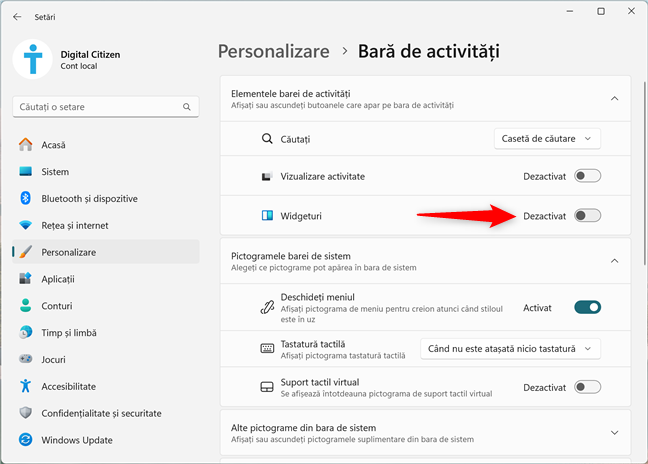This screenshot has width=648, height=464.
Task: Click the search magnifier icon in the search box
Action: [187, 107]
